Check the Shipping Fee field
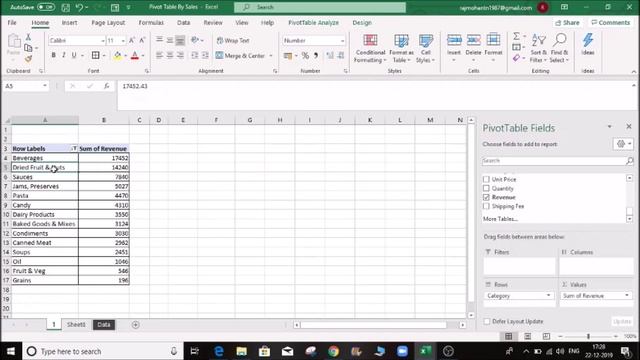 (486, 206)
